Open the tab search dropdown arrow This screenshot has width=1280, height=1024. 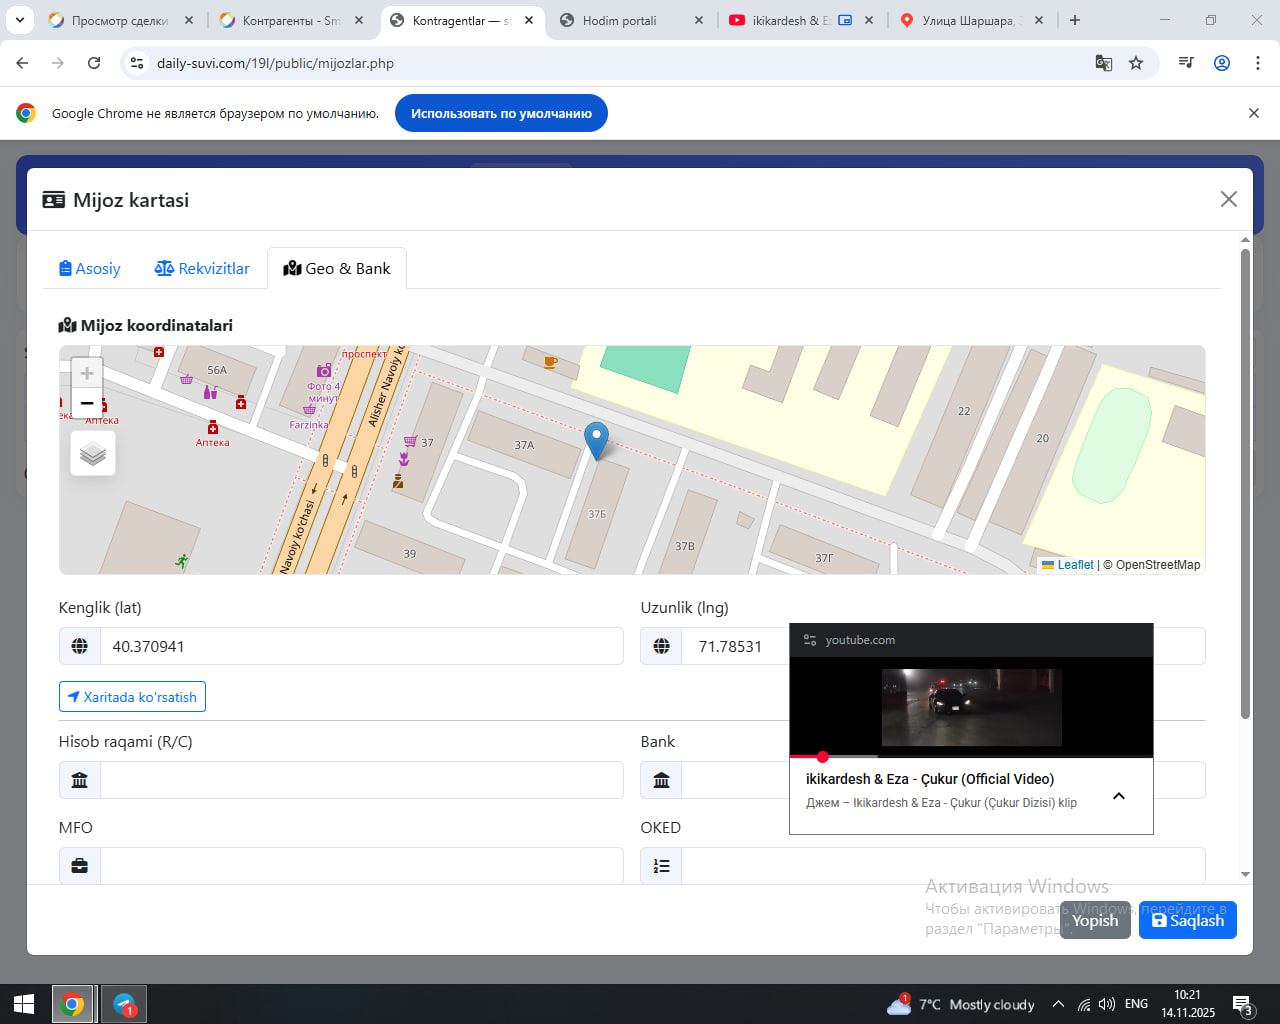click(20, 20)
